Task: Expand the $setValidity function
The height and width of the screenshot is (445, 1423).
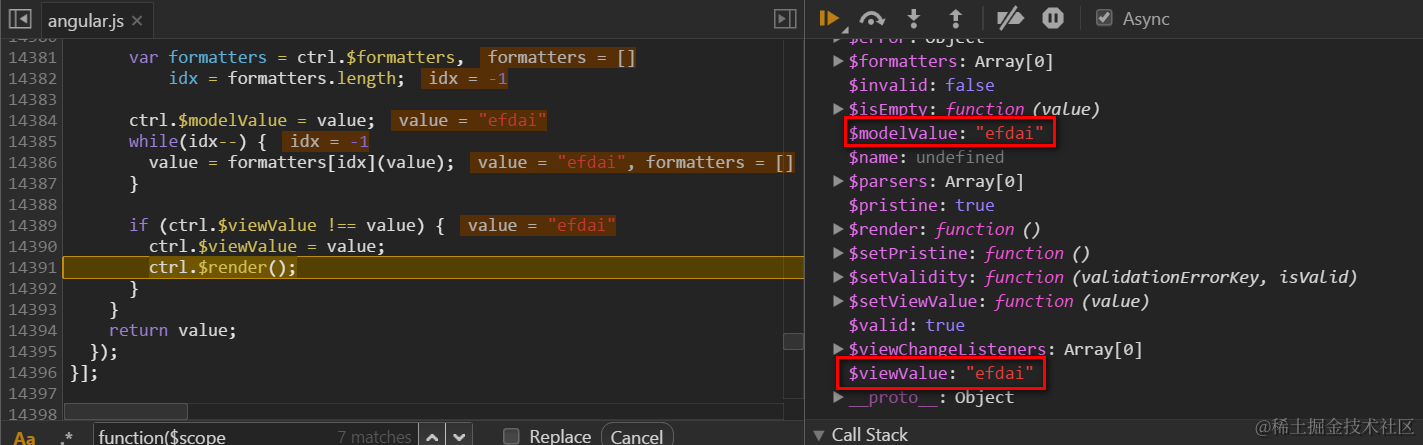Action: [x=839, y=277]
